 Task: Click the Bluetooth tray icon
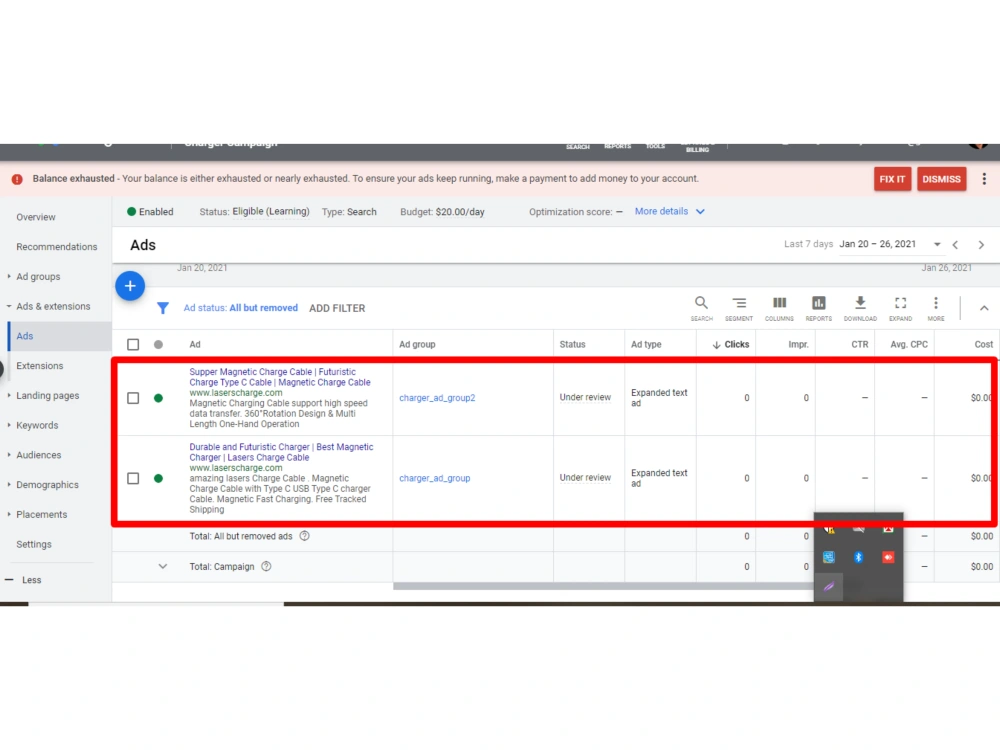tap(858, 557)
